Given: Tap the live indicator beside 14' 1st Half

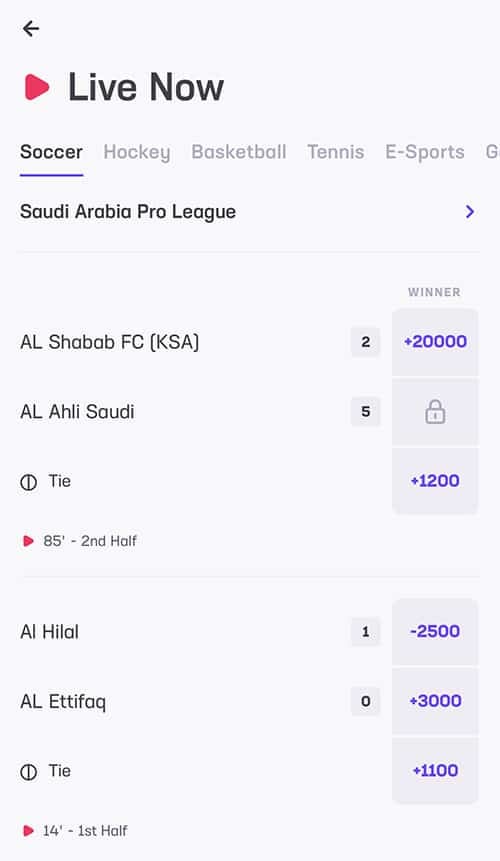Looking at the screenshot, I should pos(28,831).
